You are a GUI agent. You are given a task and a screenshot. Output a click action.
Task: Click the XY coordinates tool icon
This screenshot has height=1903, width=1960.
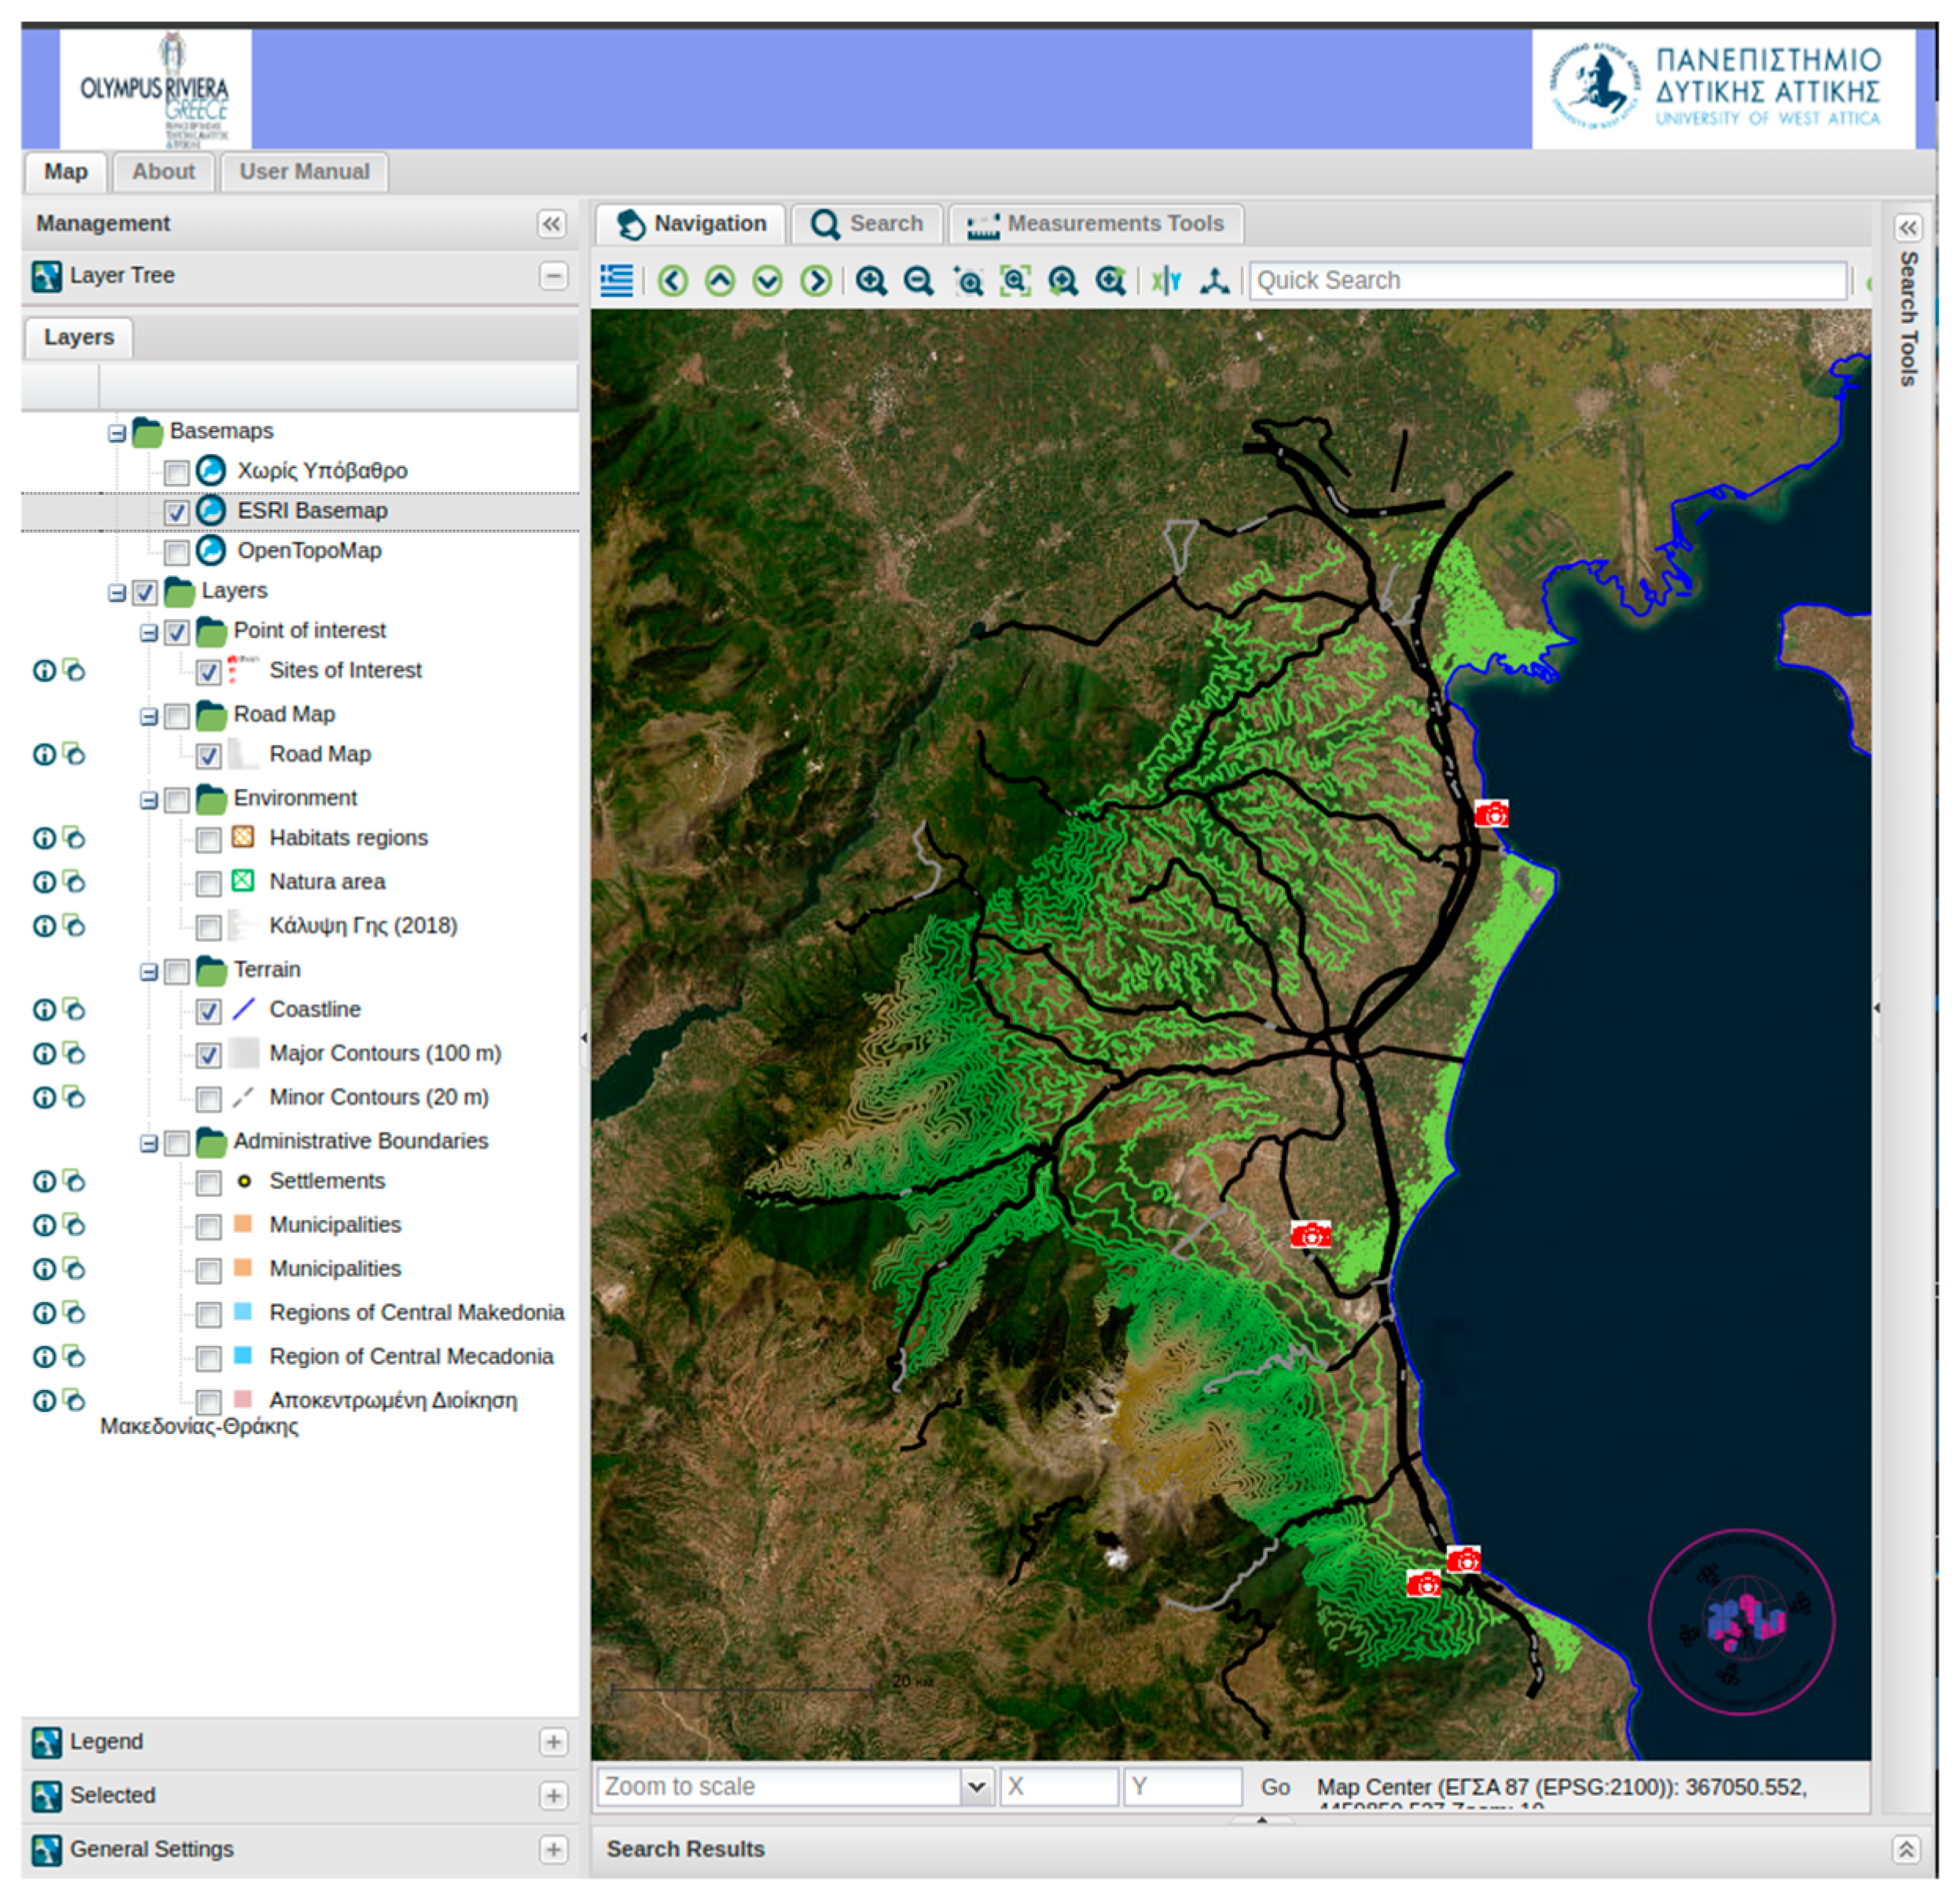(x=1166, y=281)
